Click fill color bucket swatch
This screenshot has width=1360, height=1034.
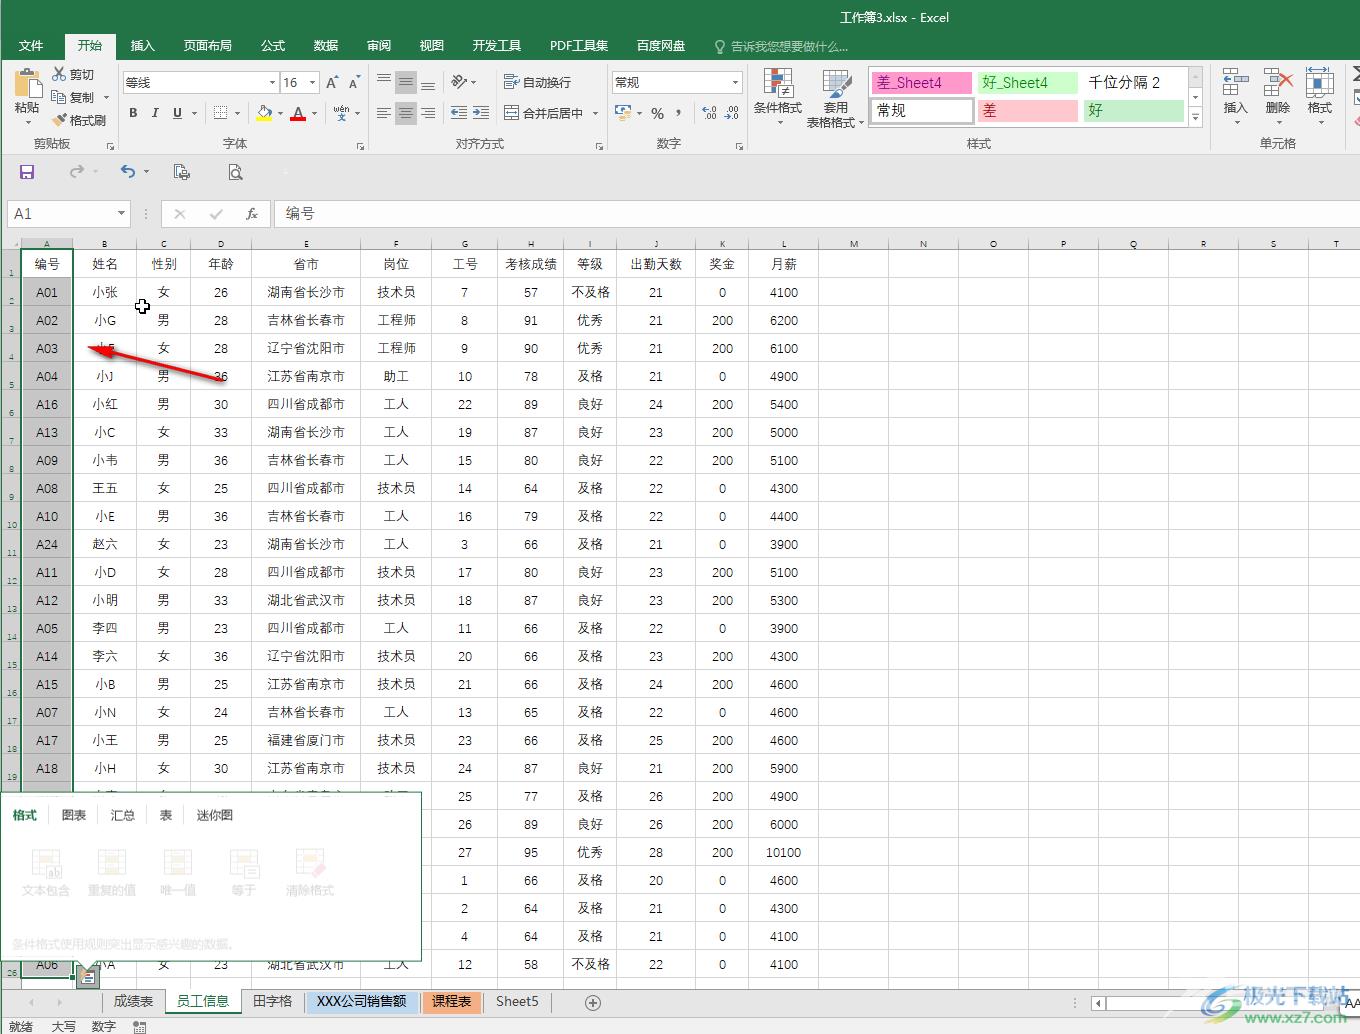point(263,113)
